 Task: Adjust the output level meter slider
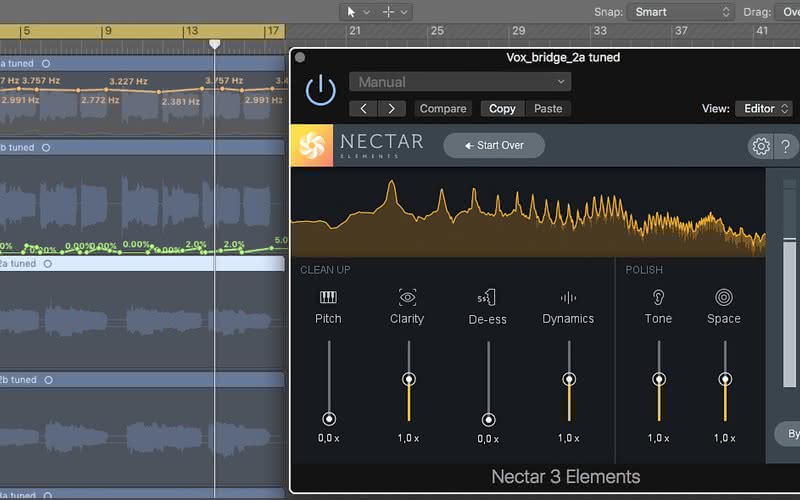(789, 238)
